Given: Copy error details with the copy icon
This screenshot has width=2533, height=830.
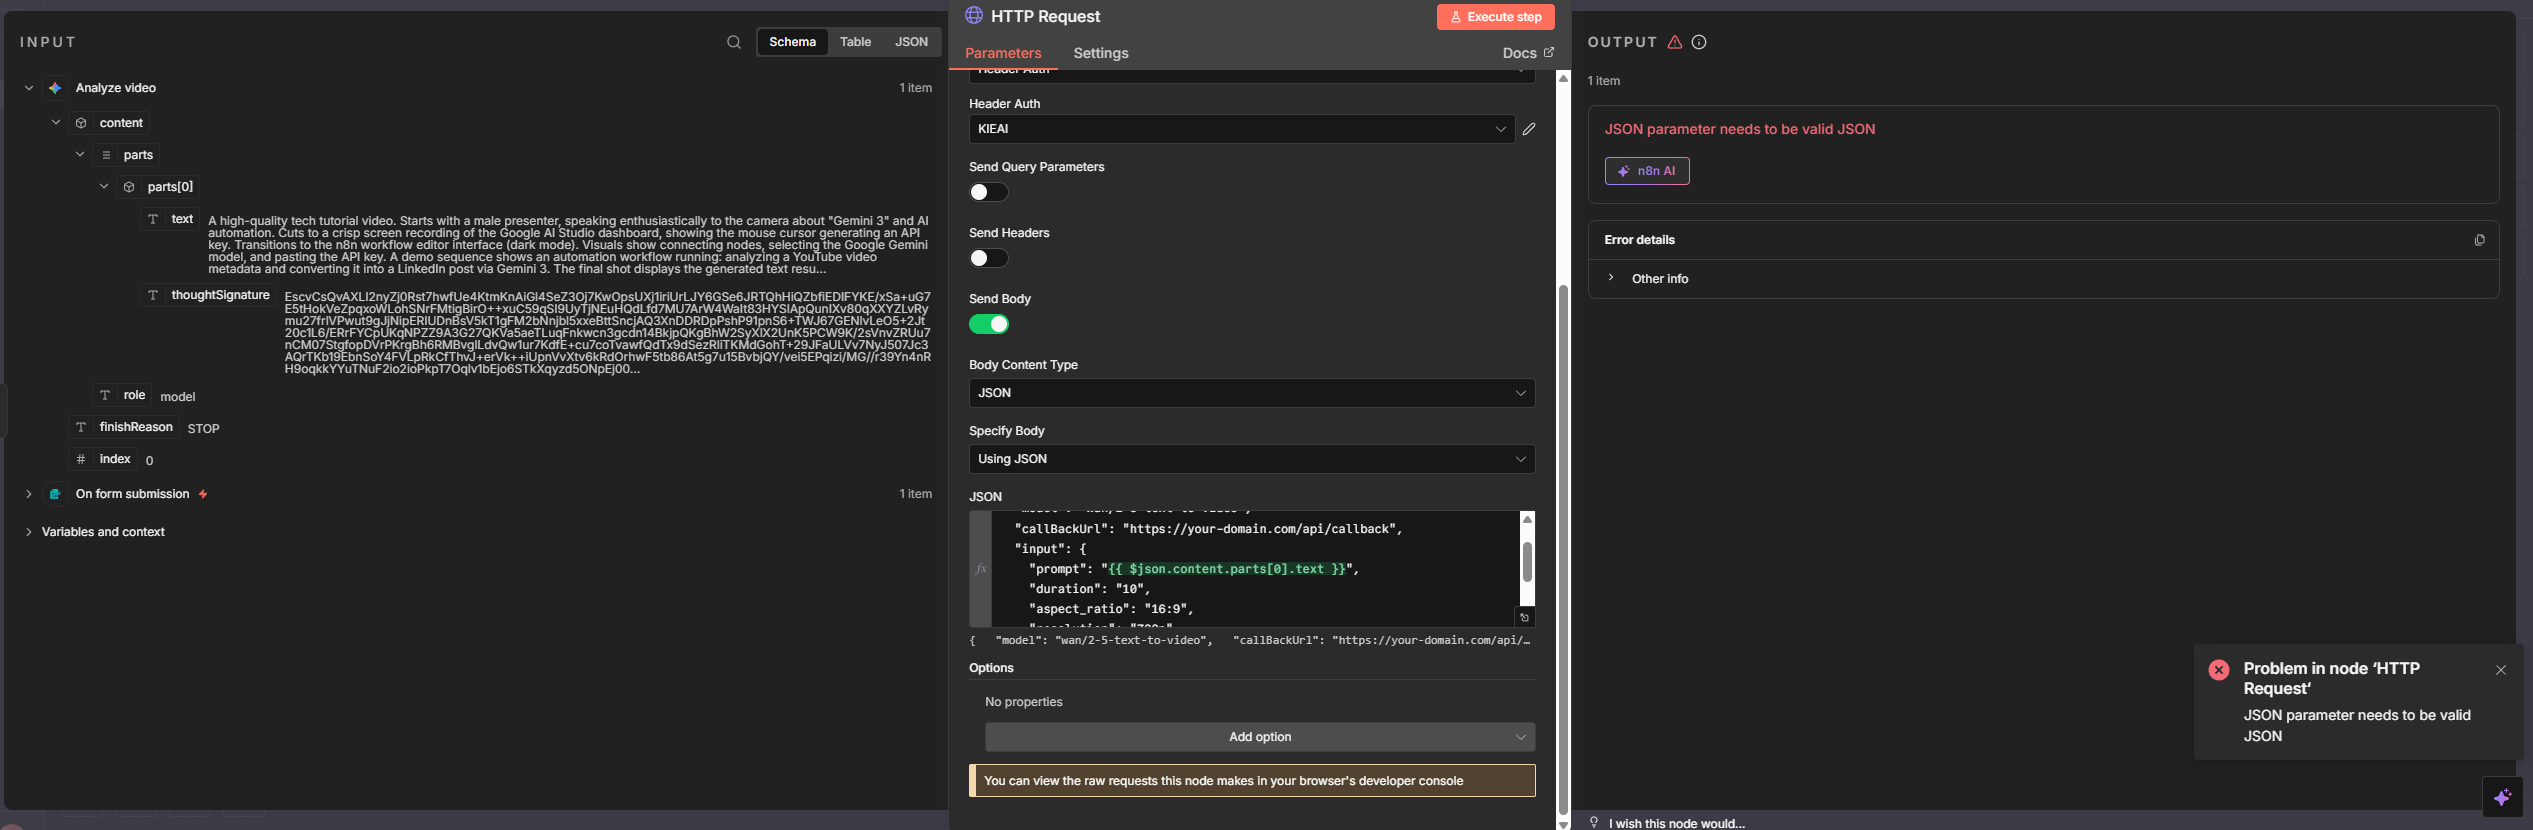Looking at the screenshot, I should (x=2479, y=240).
